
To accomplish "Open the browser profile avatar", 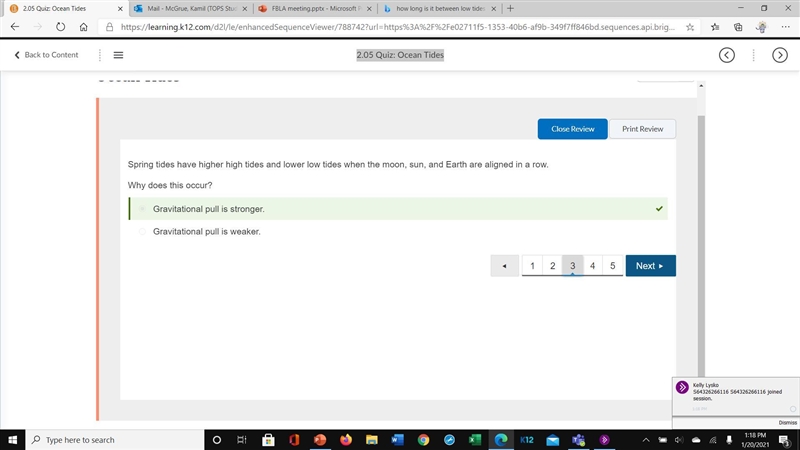I will tap(762, 27).
